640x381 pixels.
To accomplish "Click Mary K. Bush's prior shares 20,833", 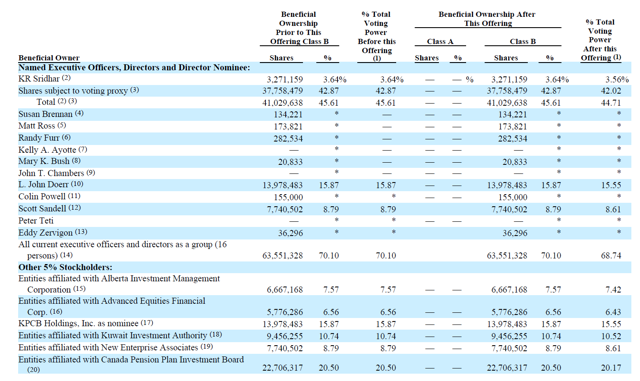I will [290, 162].
